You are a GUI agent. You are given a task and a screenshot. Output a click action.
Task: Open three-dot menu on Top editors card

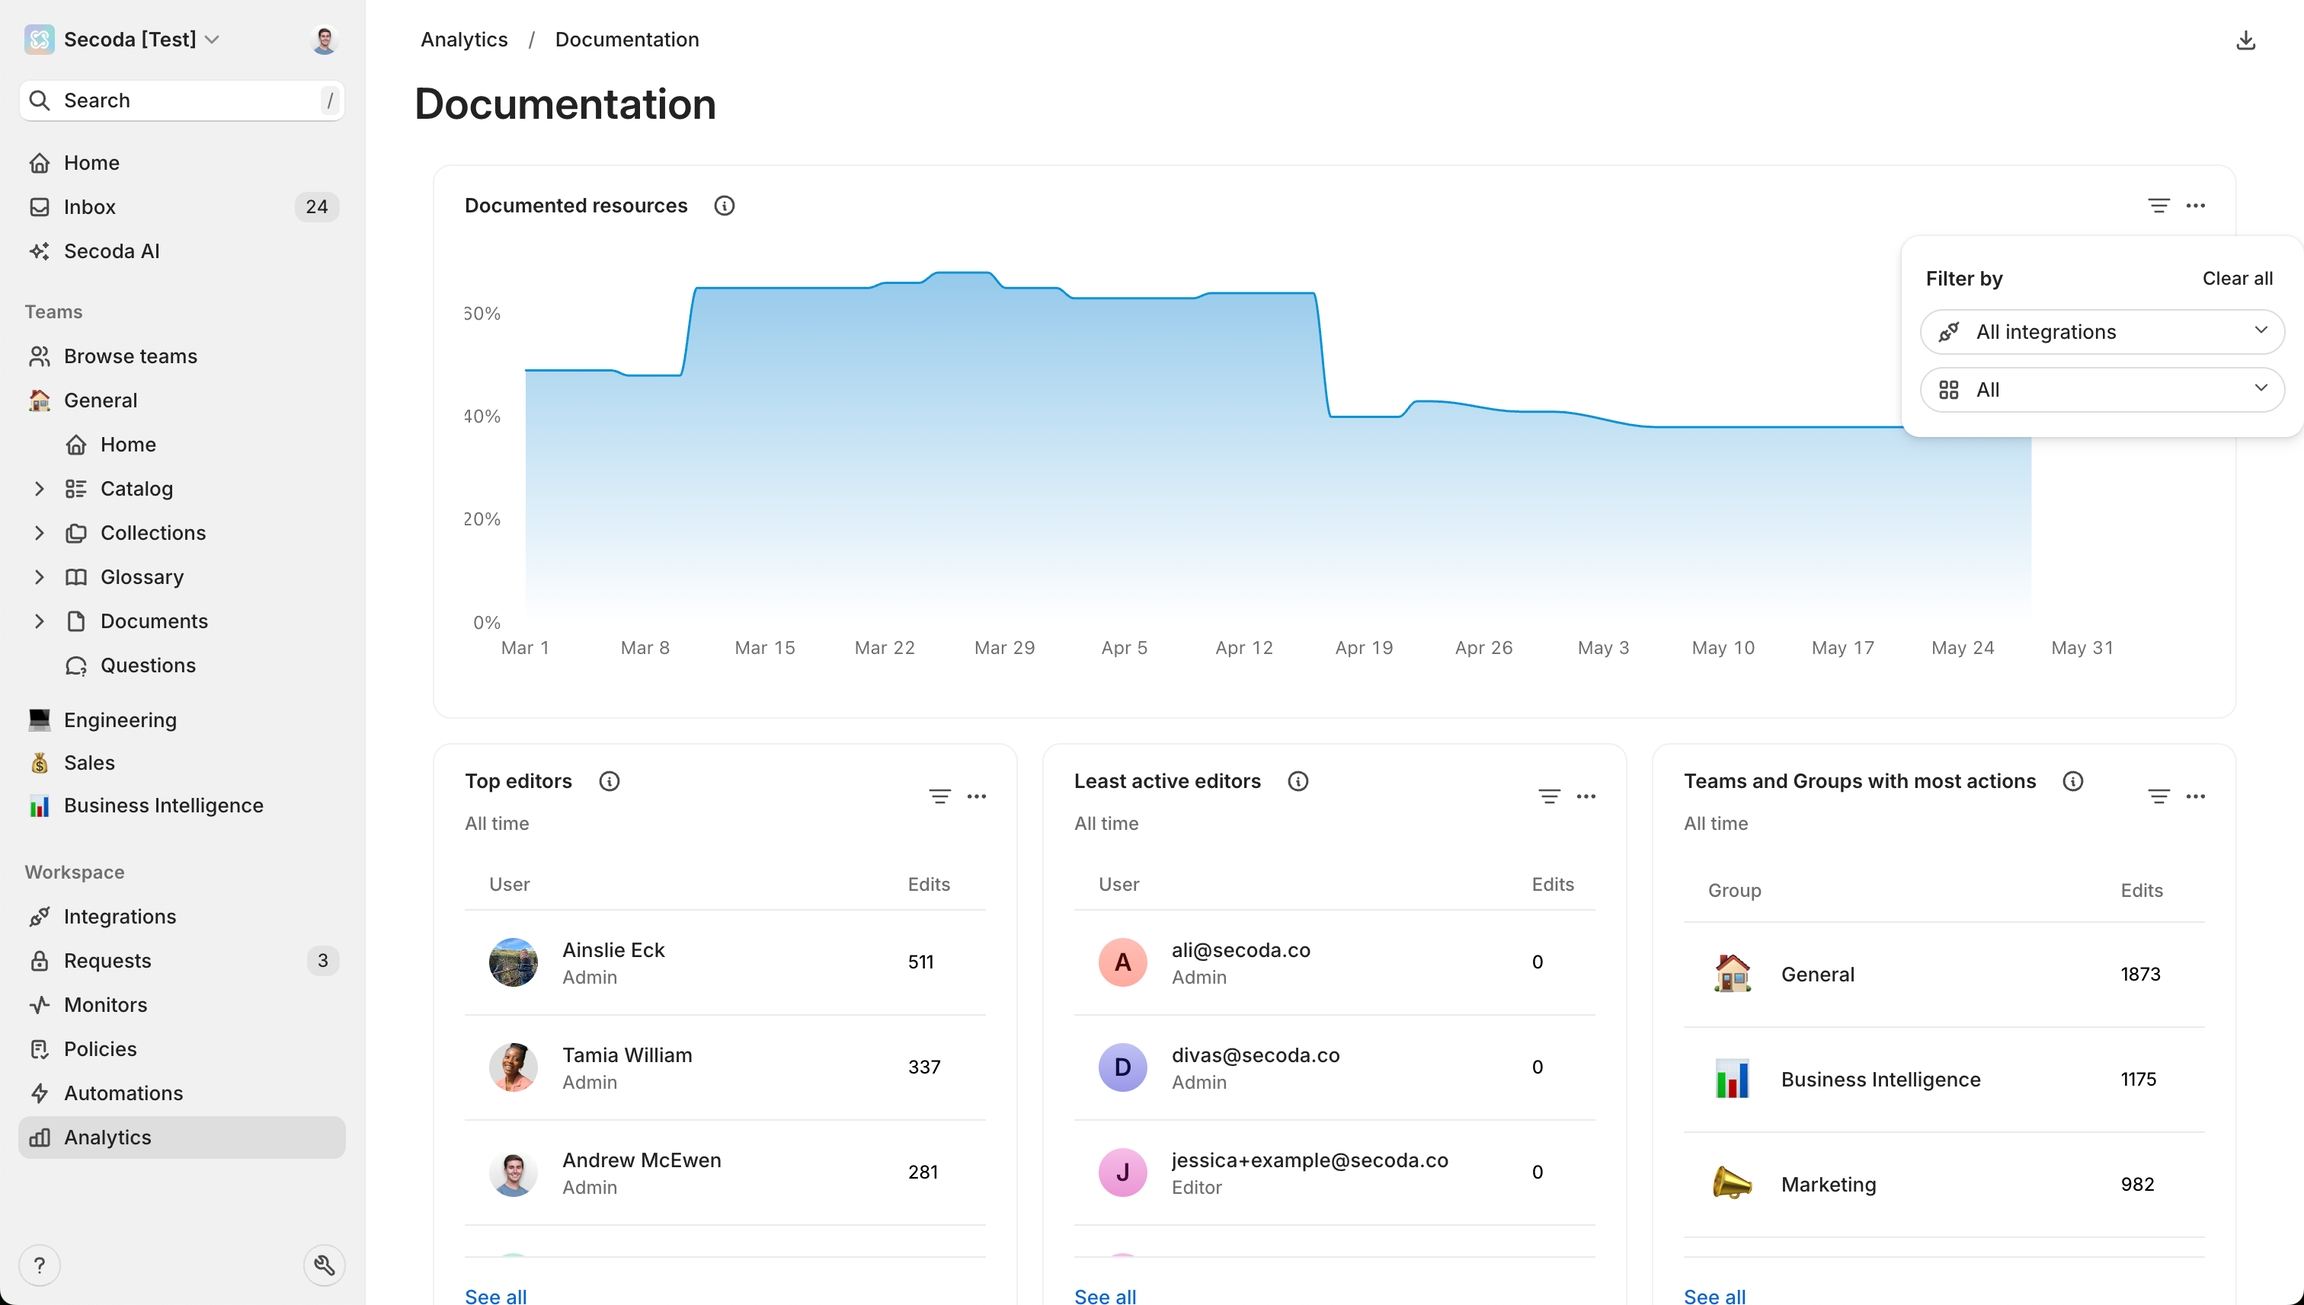click(976, 796)
